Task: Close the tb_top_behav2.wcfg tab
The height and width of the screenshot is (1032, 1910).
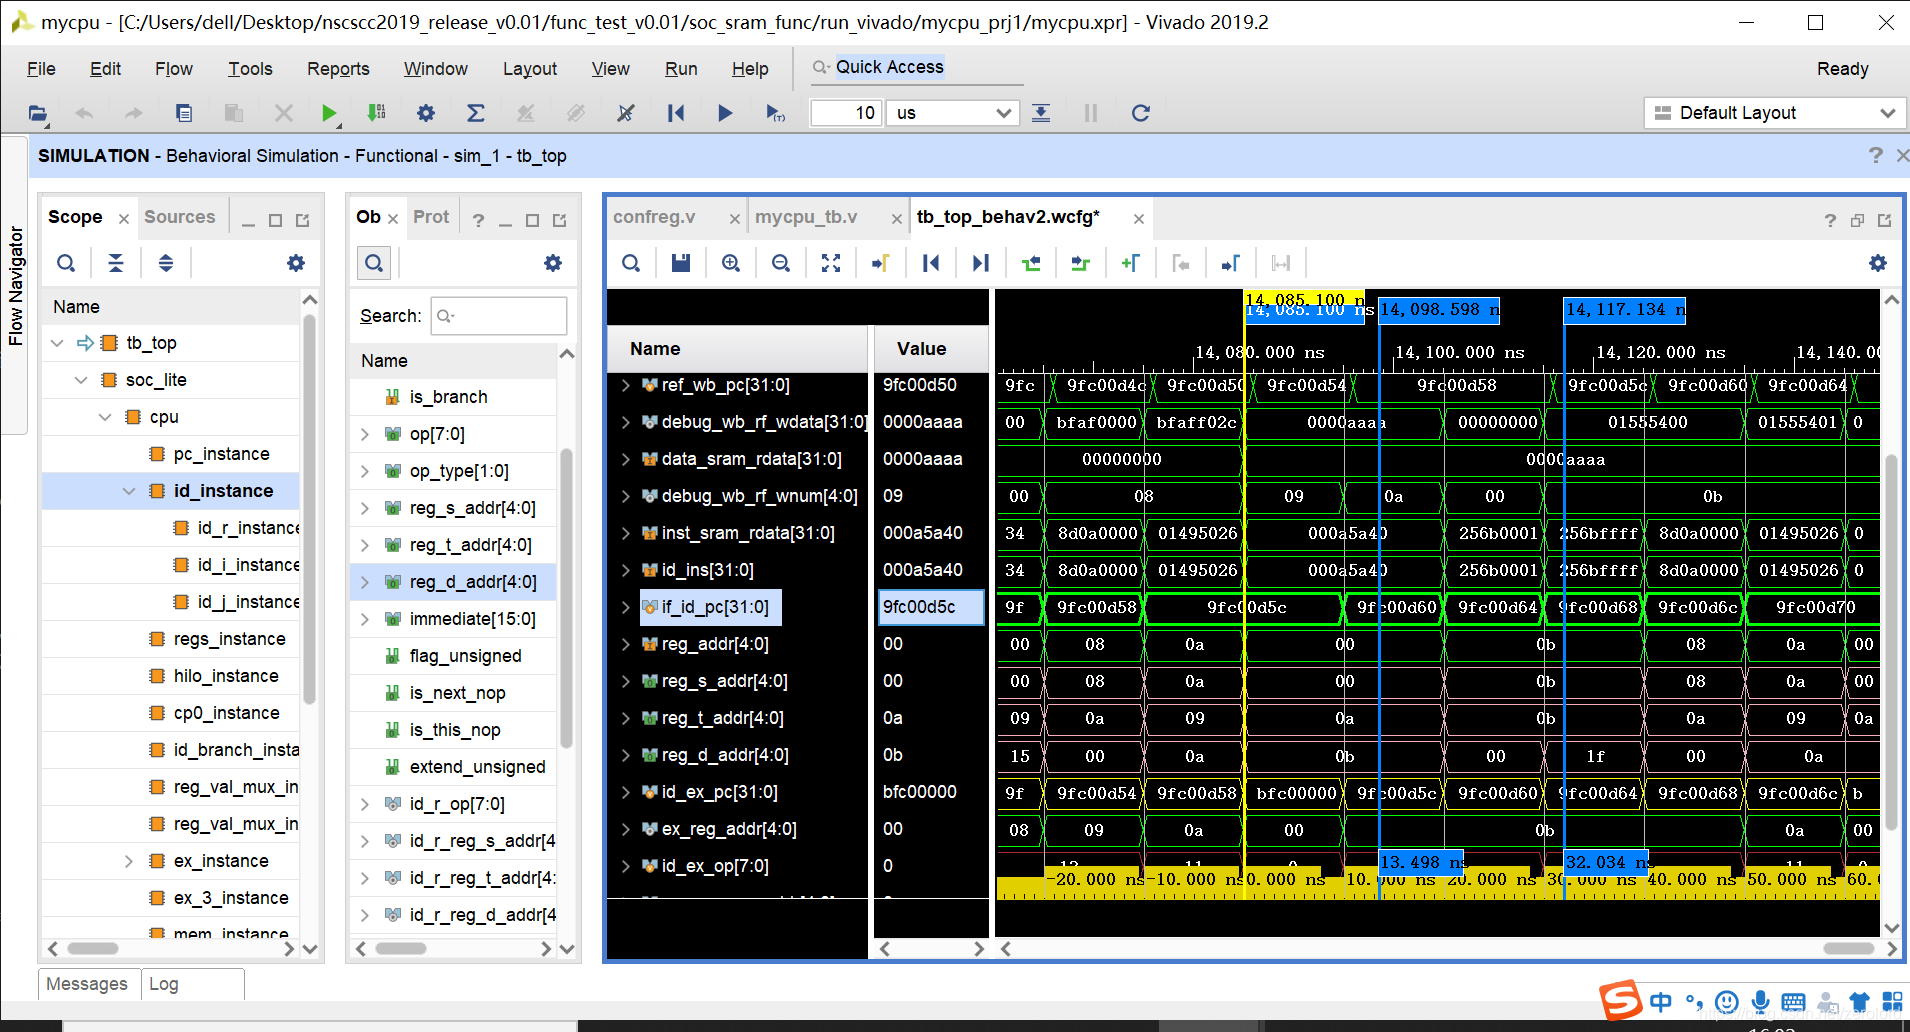Action: [x=1138, y=218]
